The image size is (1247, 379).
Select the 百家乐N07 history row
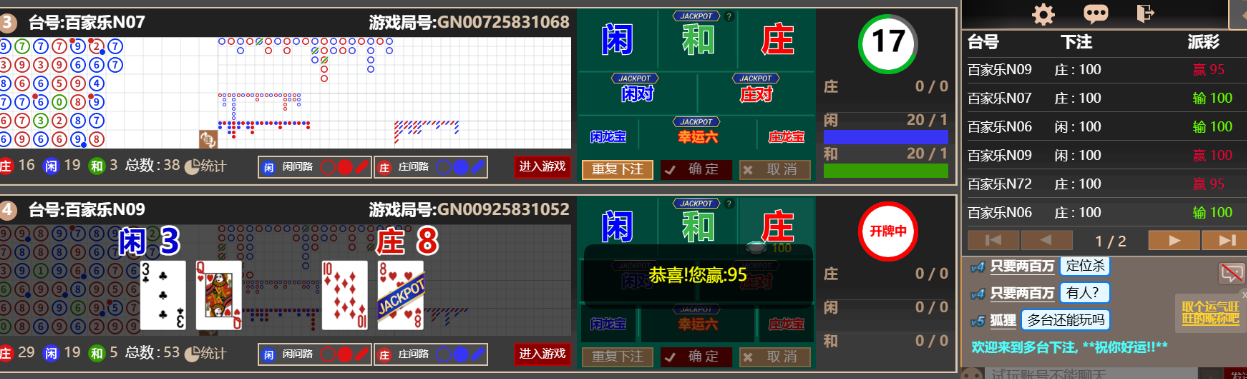(1104, 98)
